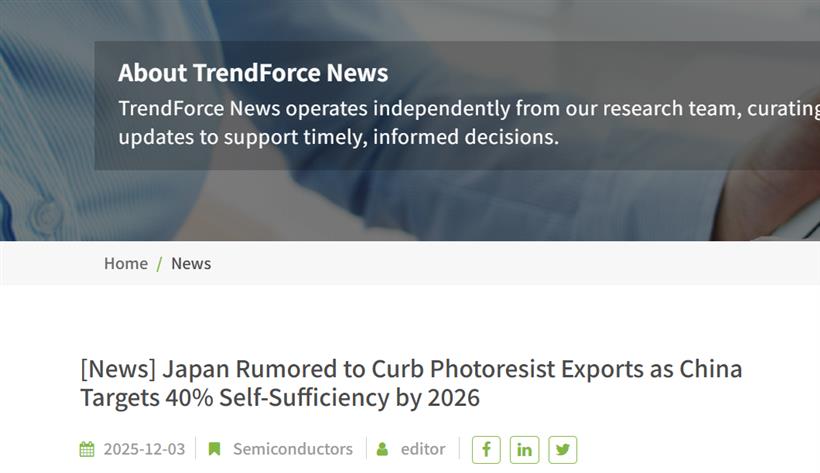
Task: Click the 2025-12-03 publication date
Action: coord(144,449)
